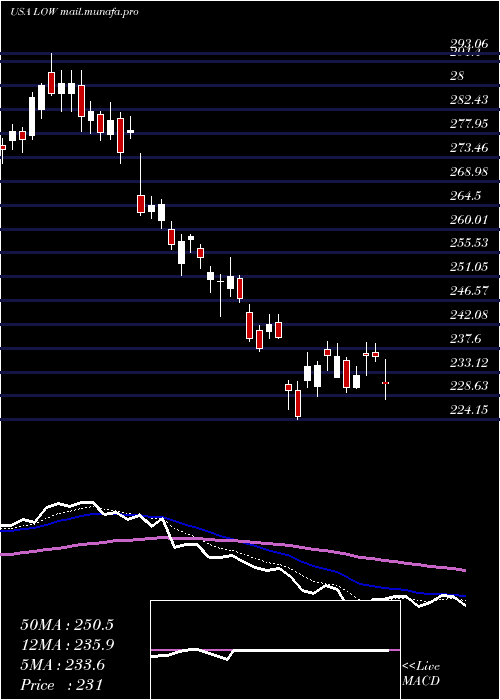500x700 pixels.
Task: Click the 5MA : 233.6 readout
Action: point(62,665)
